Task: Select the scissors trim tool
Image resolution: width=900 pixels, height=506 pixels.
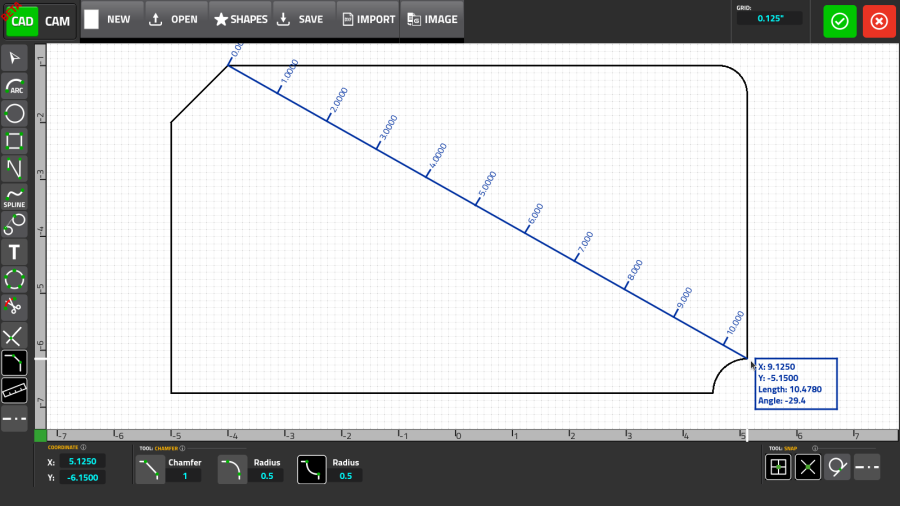Action: [14, 307]
